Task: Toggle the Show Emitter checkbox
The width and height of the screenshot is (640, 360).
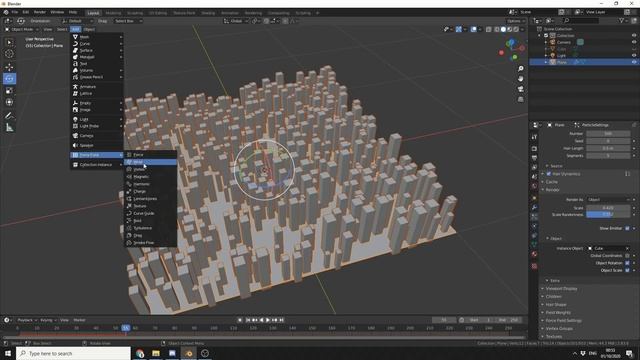Action: [627, 228]
